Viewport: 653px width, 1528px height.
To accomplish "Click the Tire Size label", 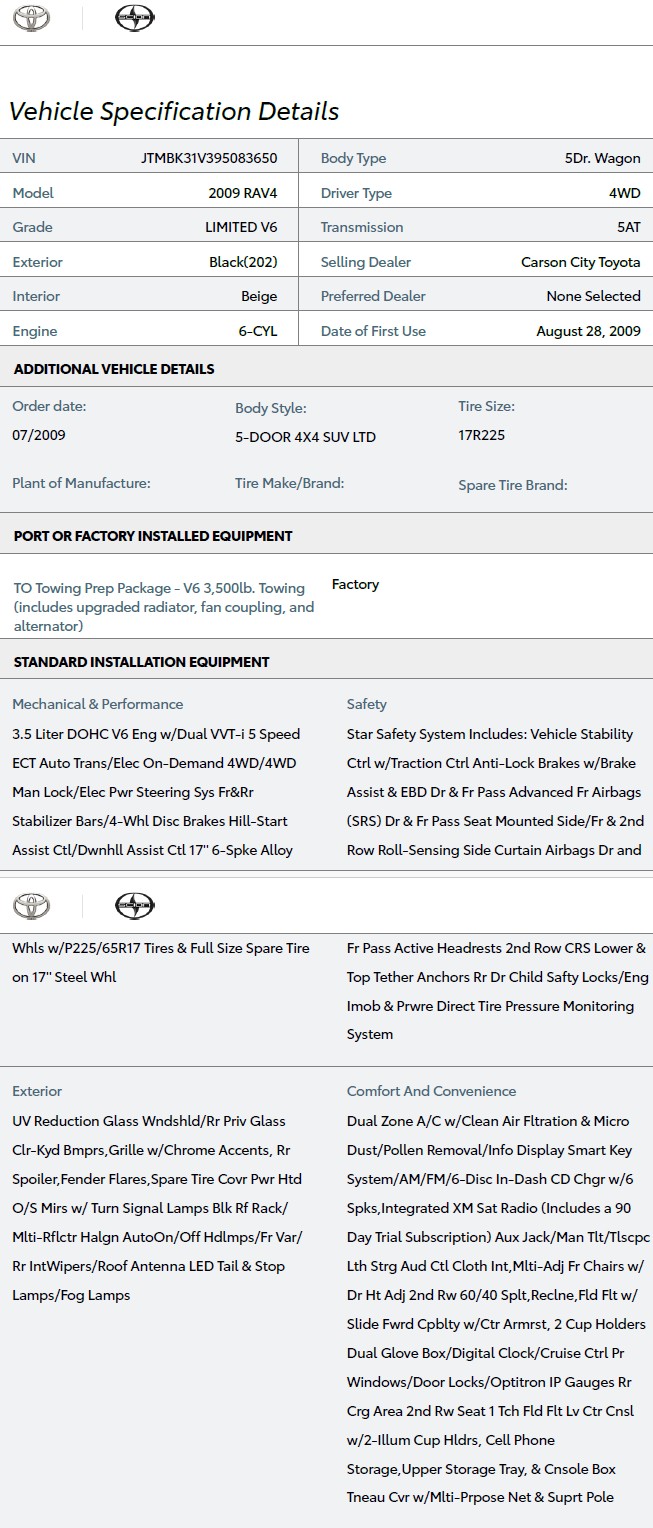I will click(486, 406).
